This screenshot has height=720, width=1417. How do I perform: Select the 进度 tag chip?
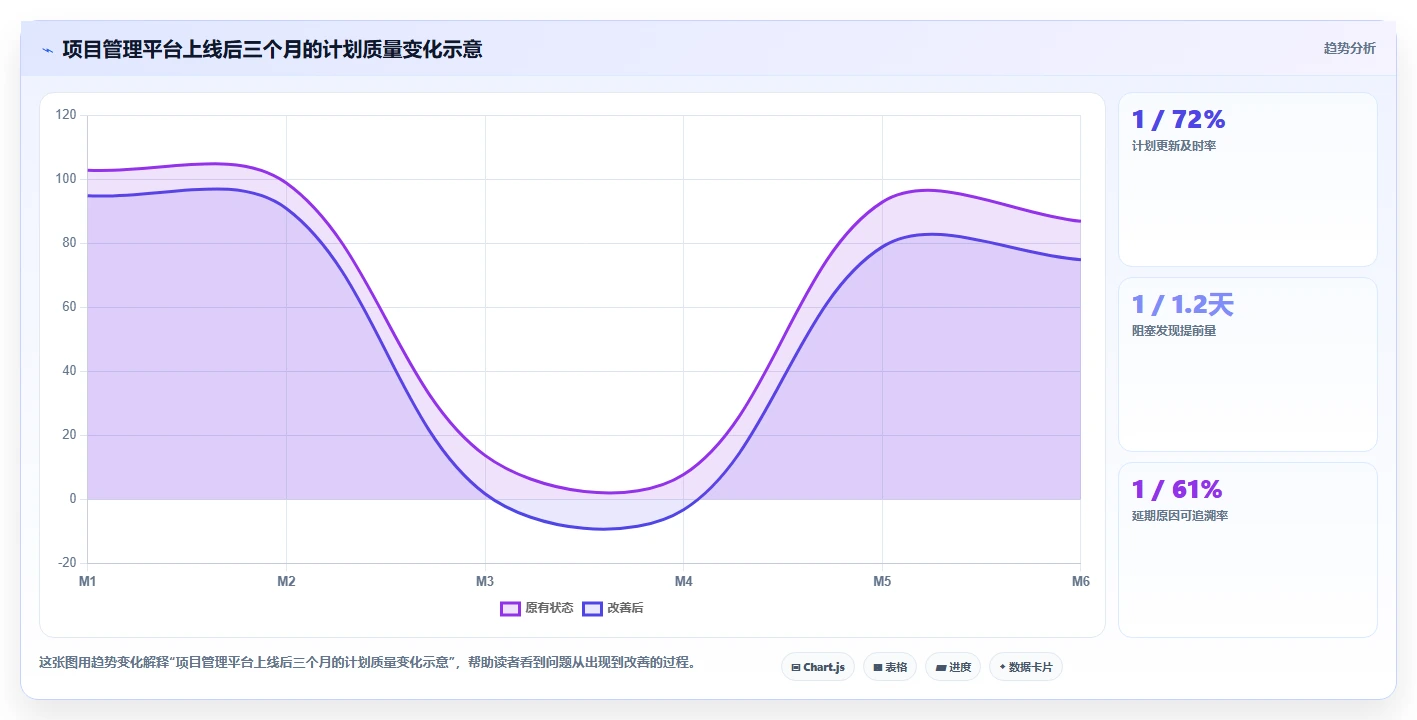tap(953, 667)
